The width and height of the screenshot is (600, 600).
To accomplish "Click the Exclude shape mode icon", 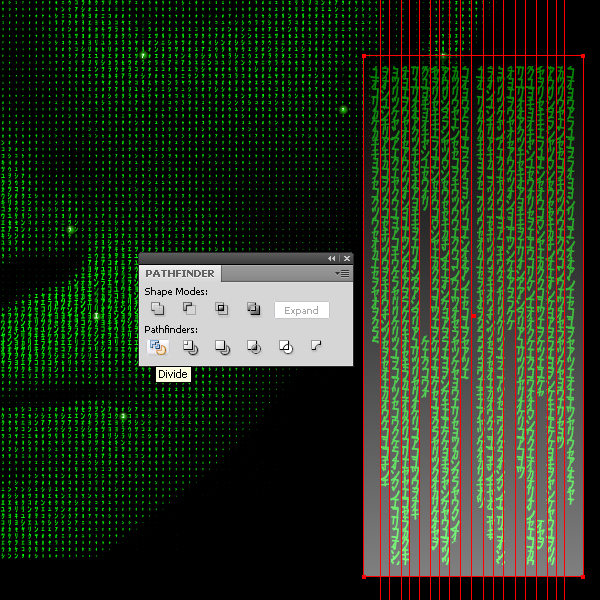I will 253,308.
